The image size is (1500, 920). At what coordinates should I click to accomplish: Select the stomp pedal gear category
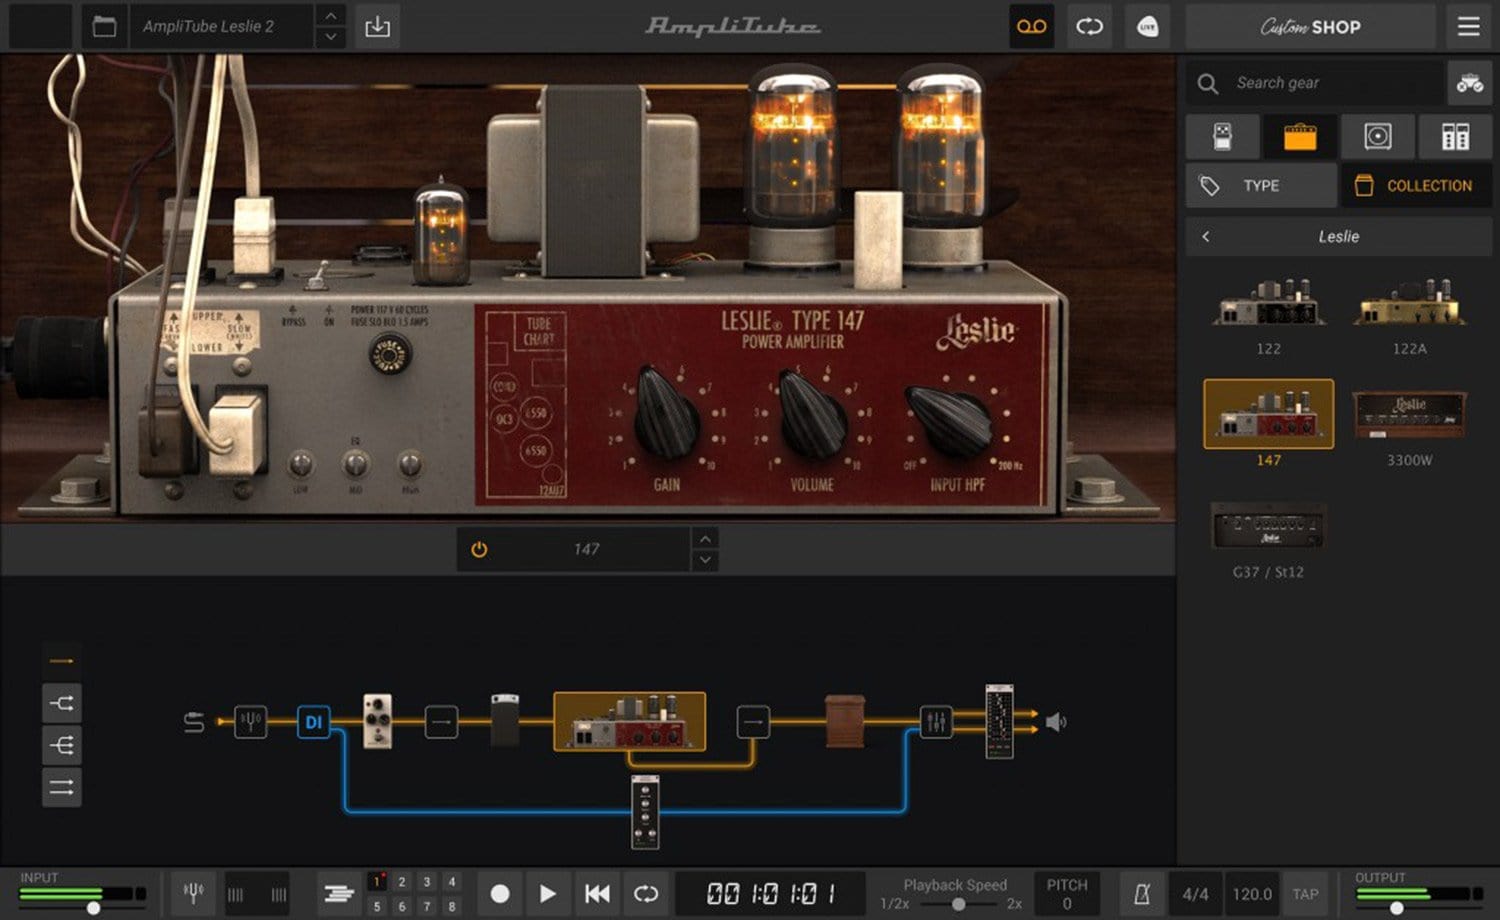(1222, 136)
